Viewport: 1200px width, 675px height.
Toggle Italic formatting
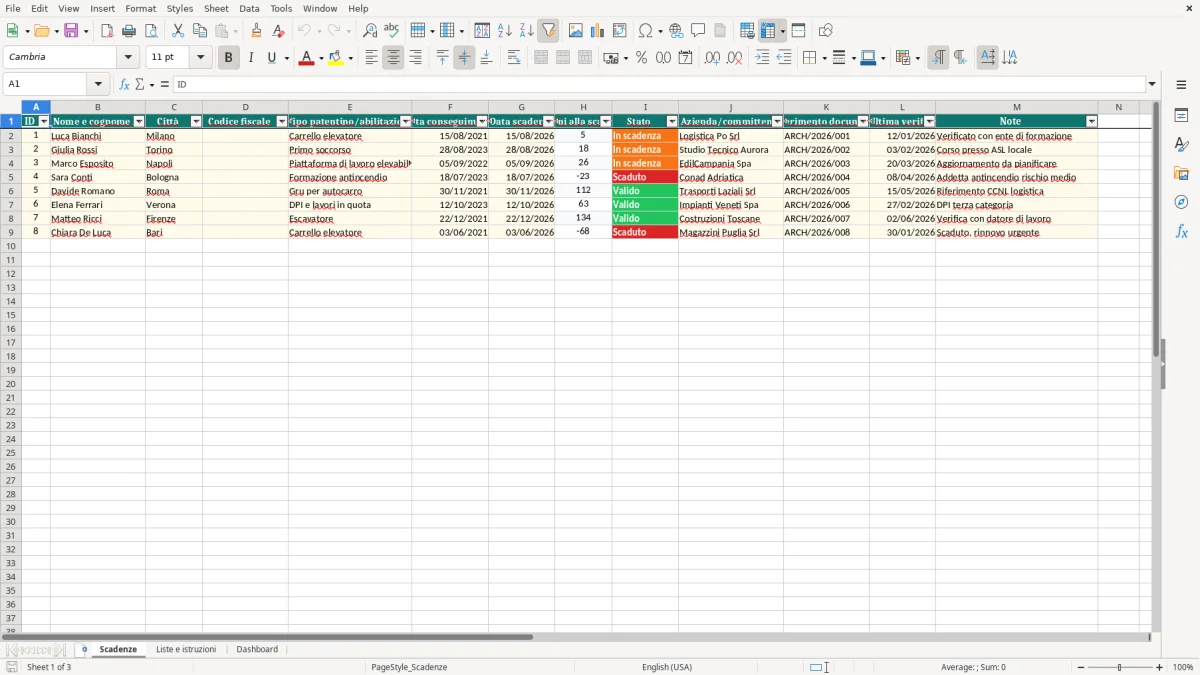click(x=250, y=58)
